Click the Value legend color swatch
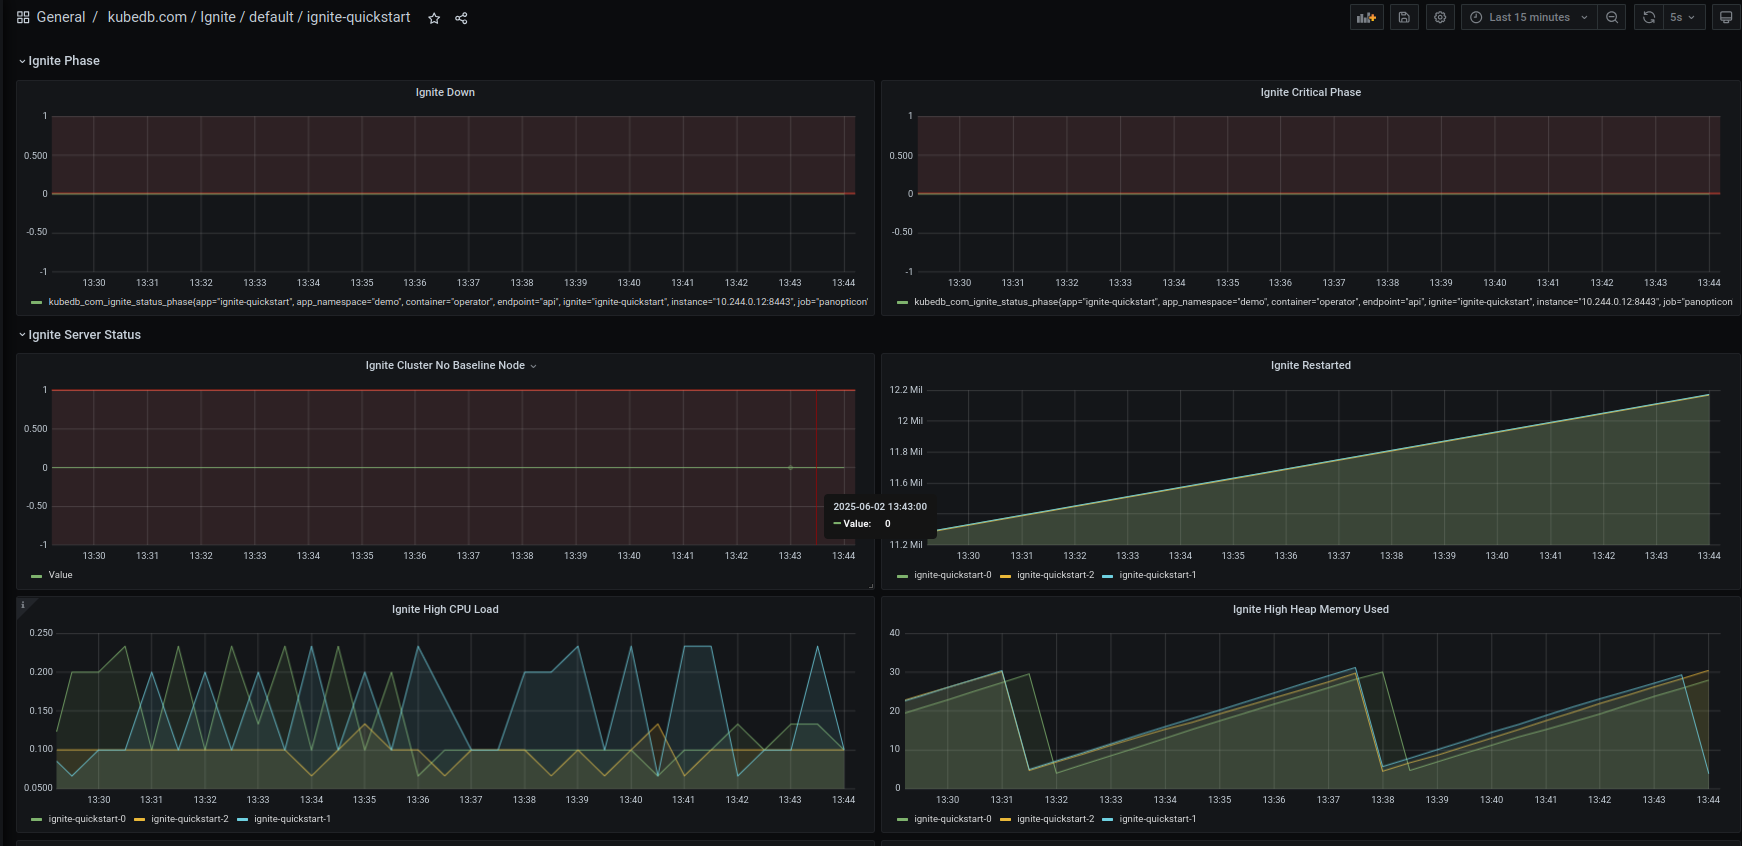Screen dimensions: 1742x846 click(37, 576)
